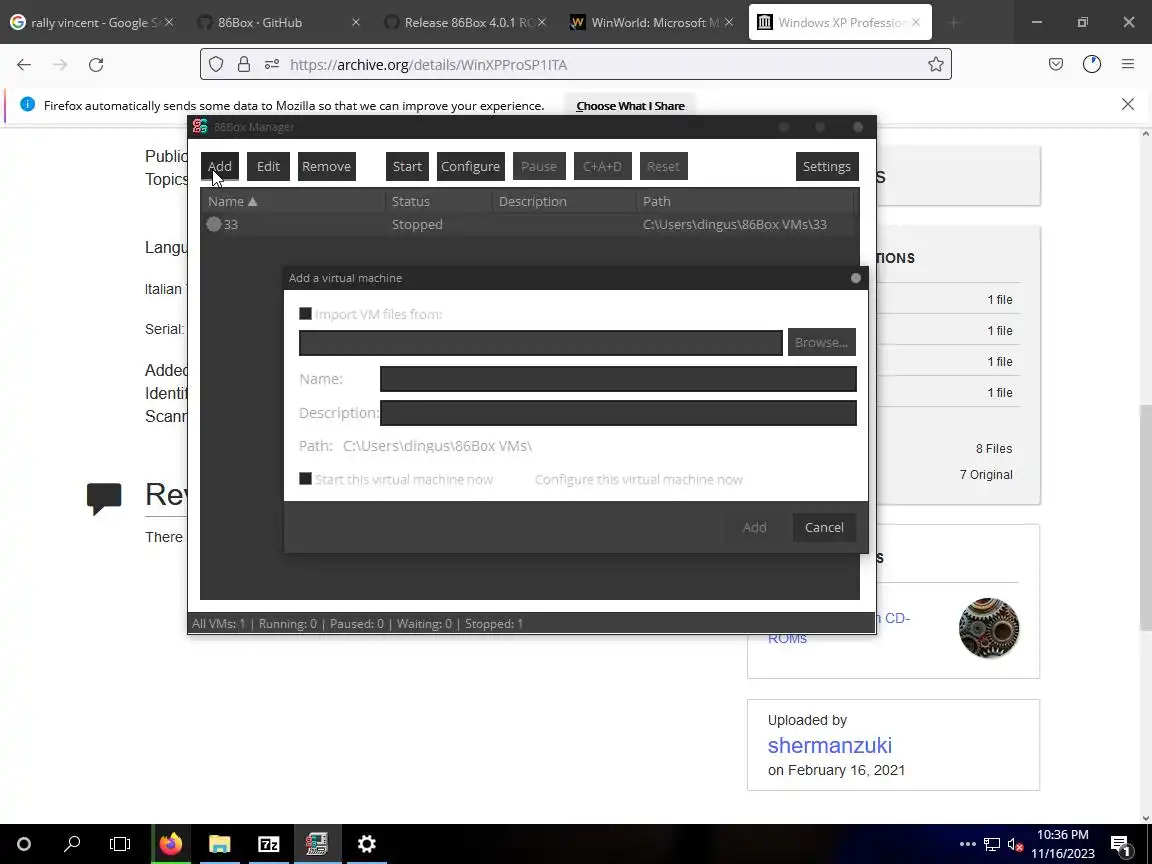
Task: Click the Firefox URL address bar
Action: pyautogui.click(x=575, y=65)
